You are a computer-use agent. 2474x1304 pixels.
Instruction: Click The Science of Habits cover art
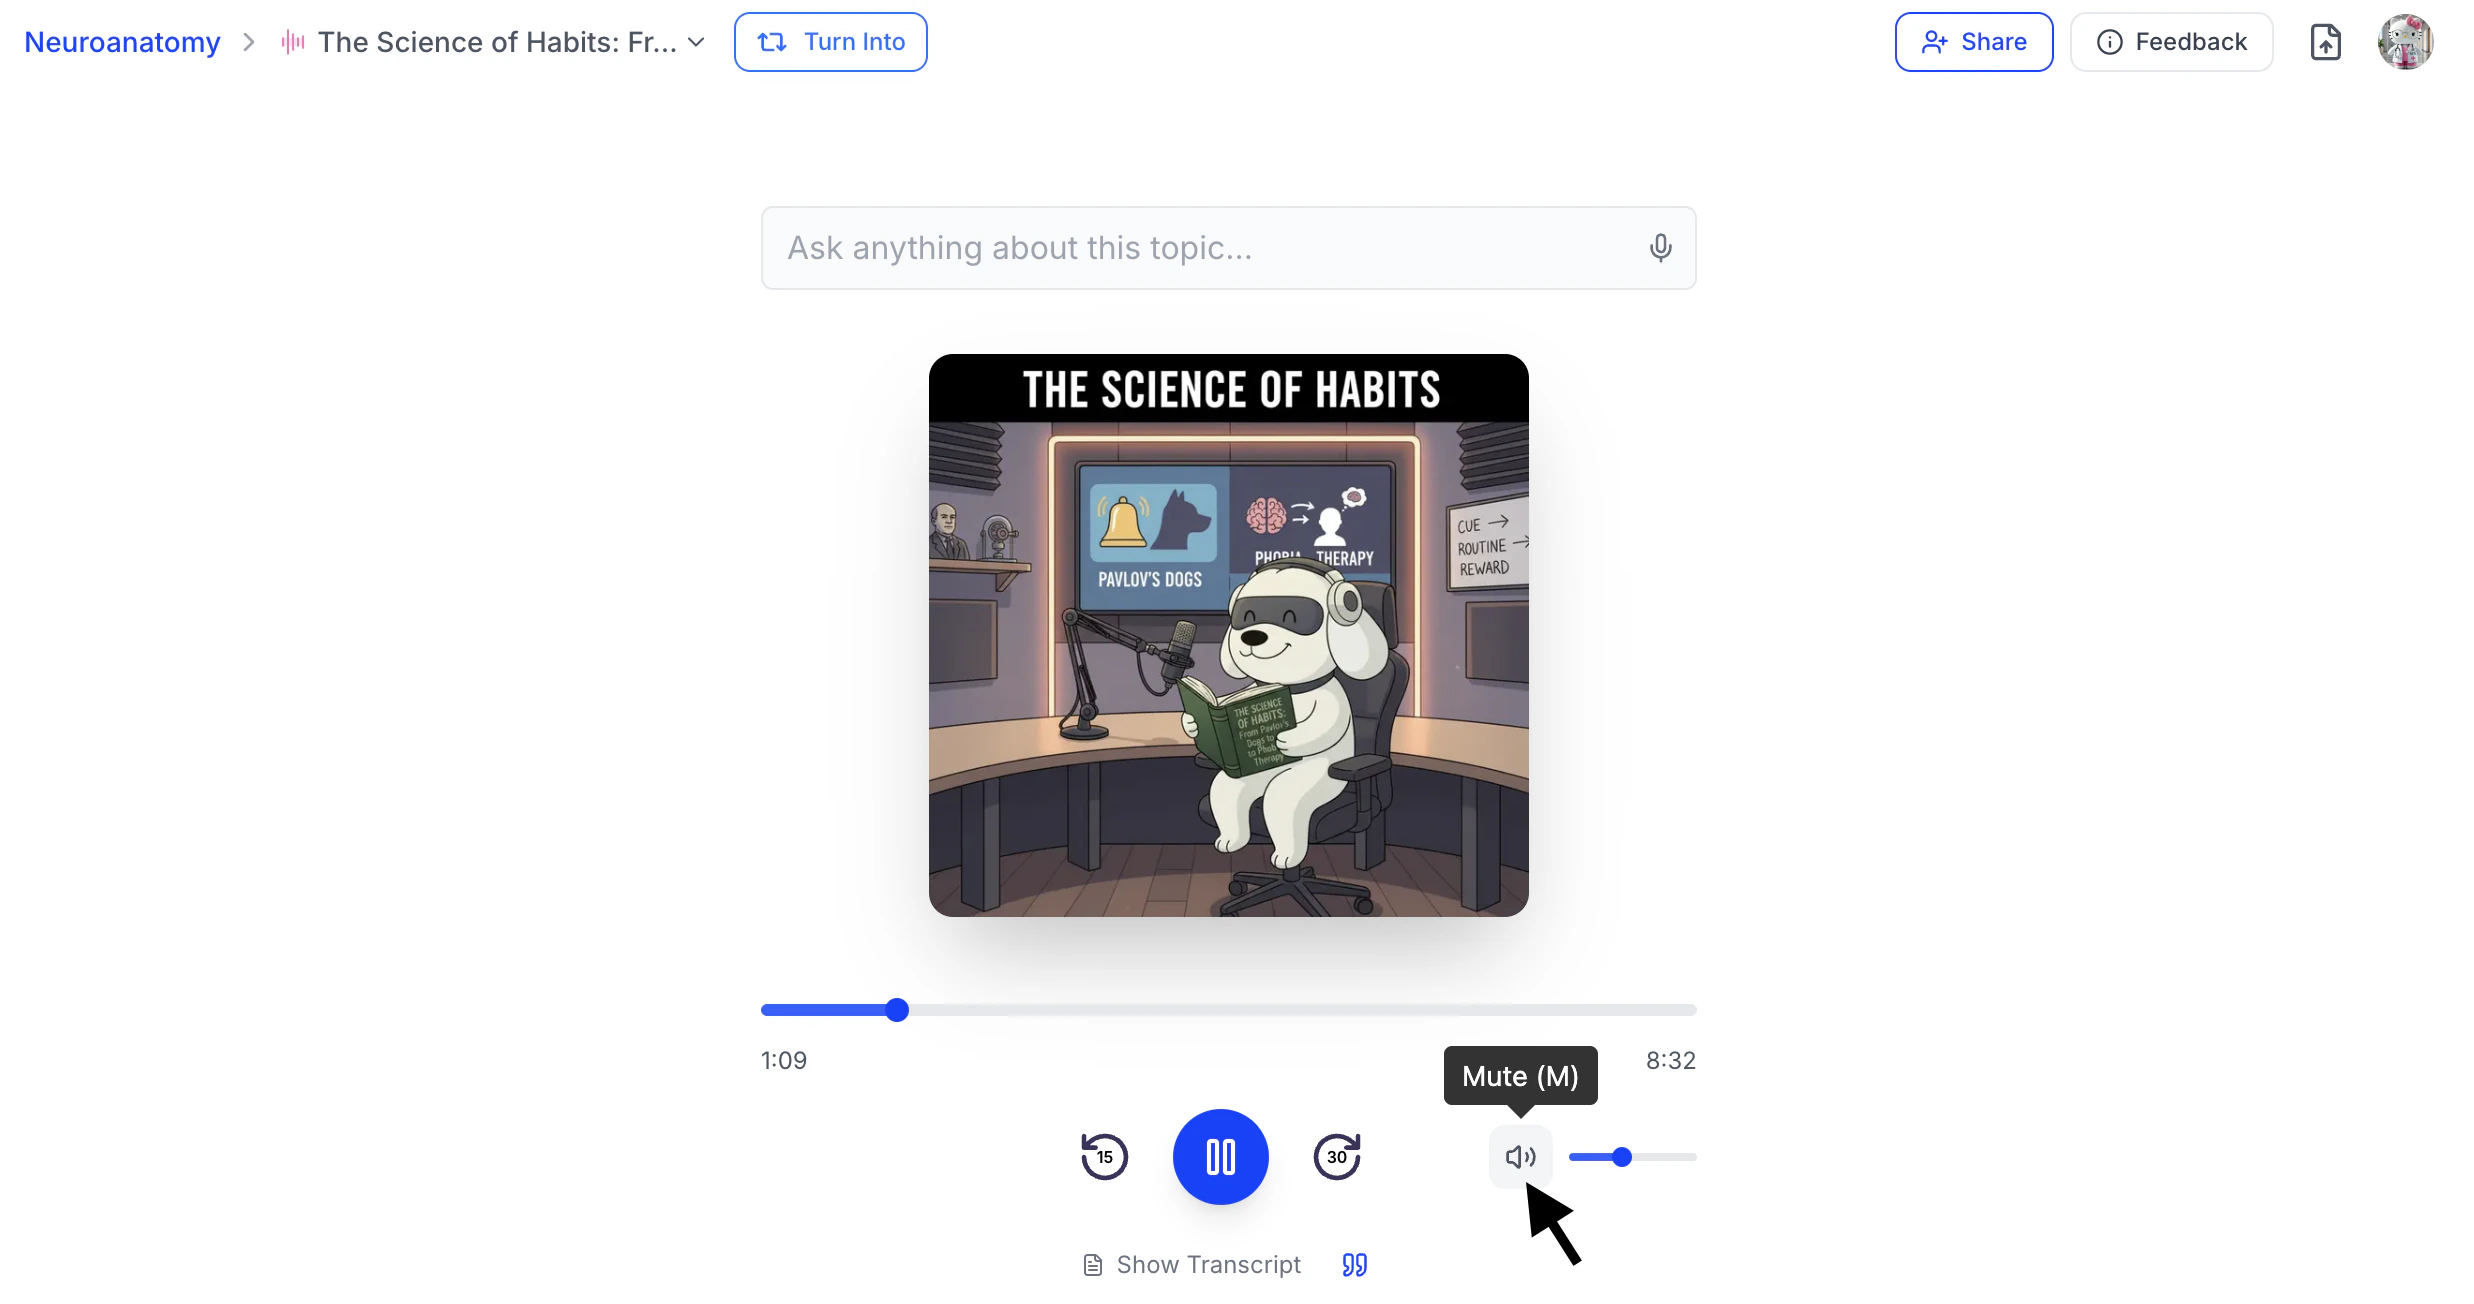1228,635
